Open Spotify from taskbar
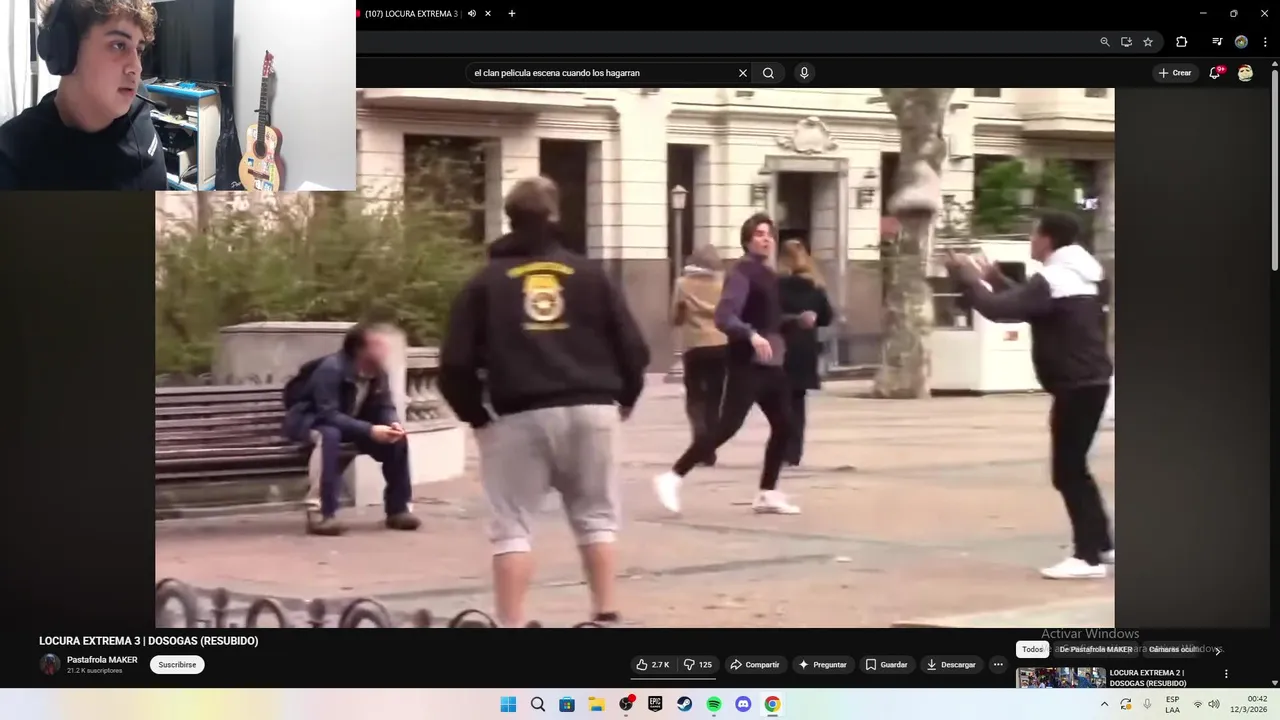This screenshot has height=720, width=1280. (714, 704)
